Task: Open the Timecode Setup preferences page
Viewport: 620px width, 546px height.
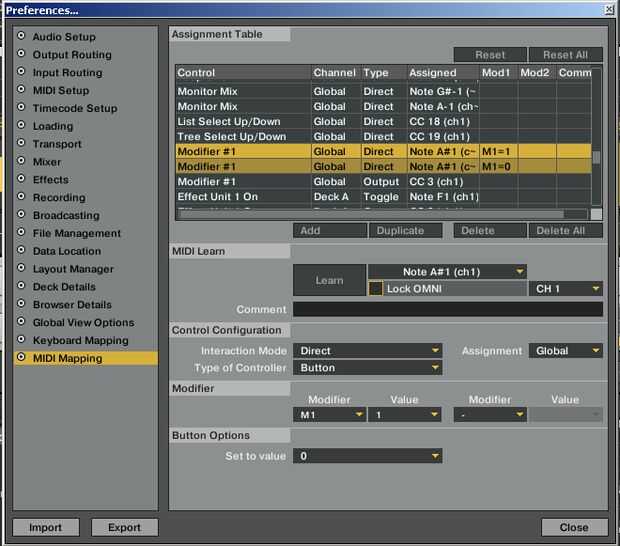Action: (x=75, y=108)
